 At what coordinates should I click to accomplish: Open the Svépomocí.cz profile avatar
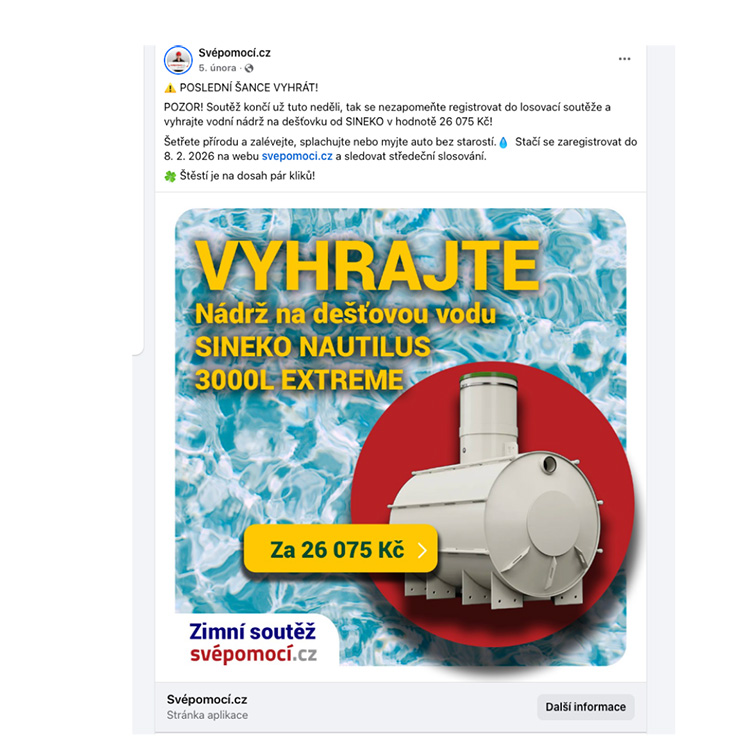coord(178,60)
